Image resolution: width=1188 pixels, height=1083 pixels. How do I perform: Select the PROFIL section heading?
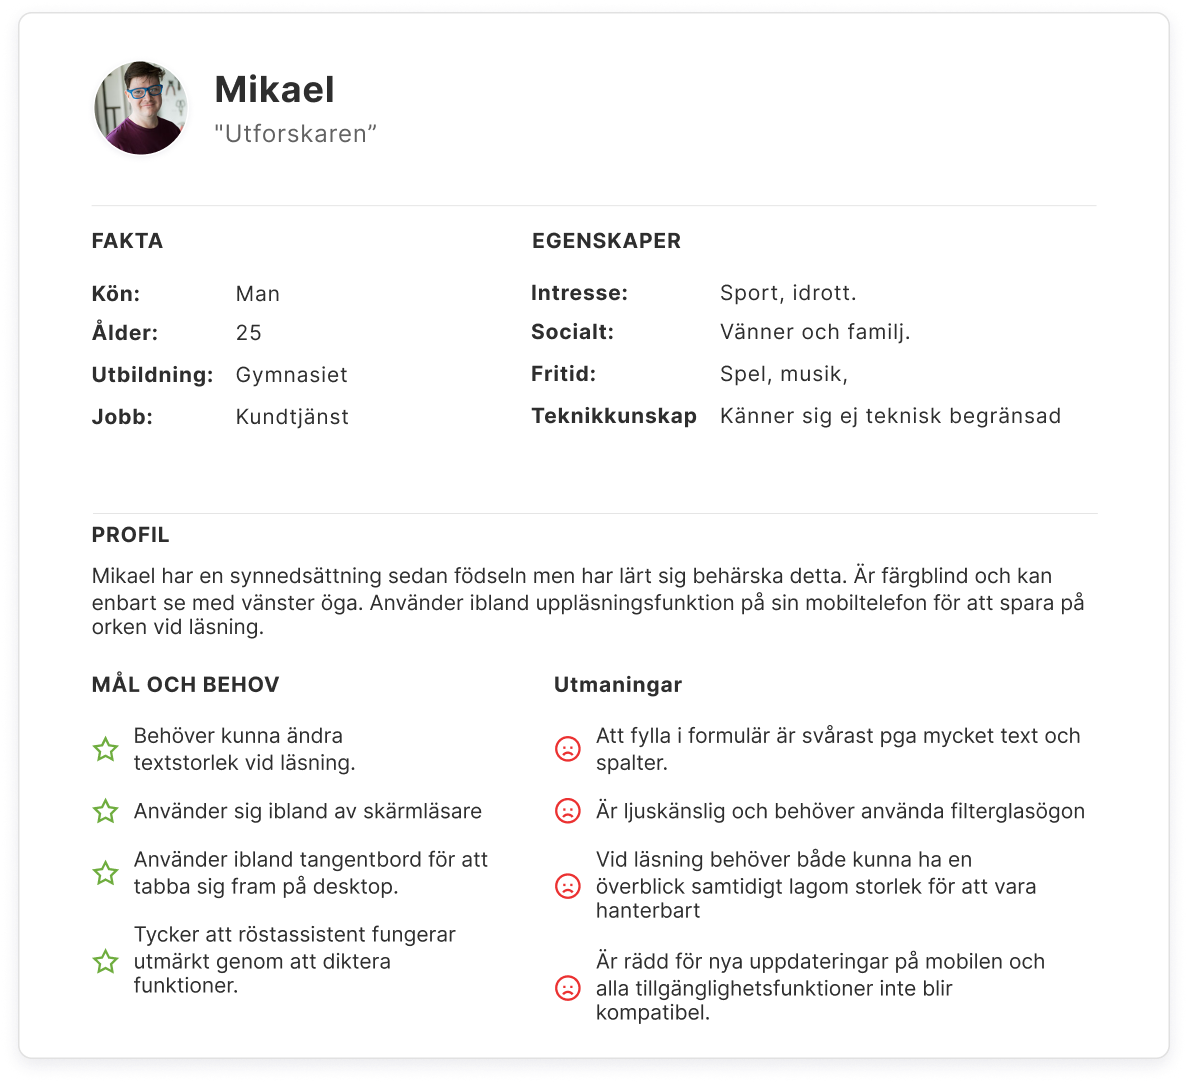tap(130, 535)
